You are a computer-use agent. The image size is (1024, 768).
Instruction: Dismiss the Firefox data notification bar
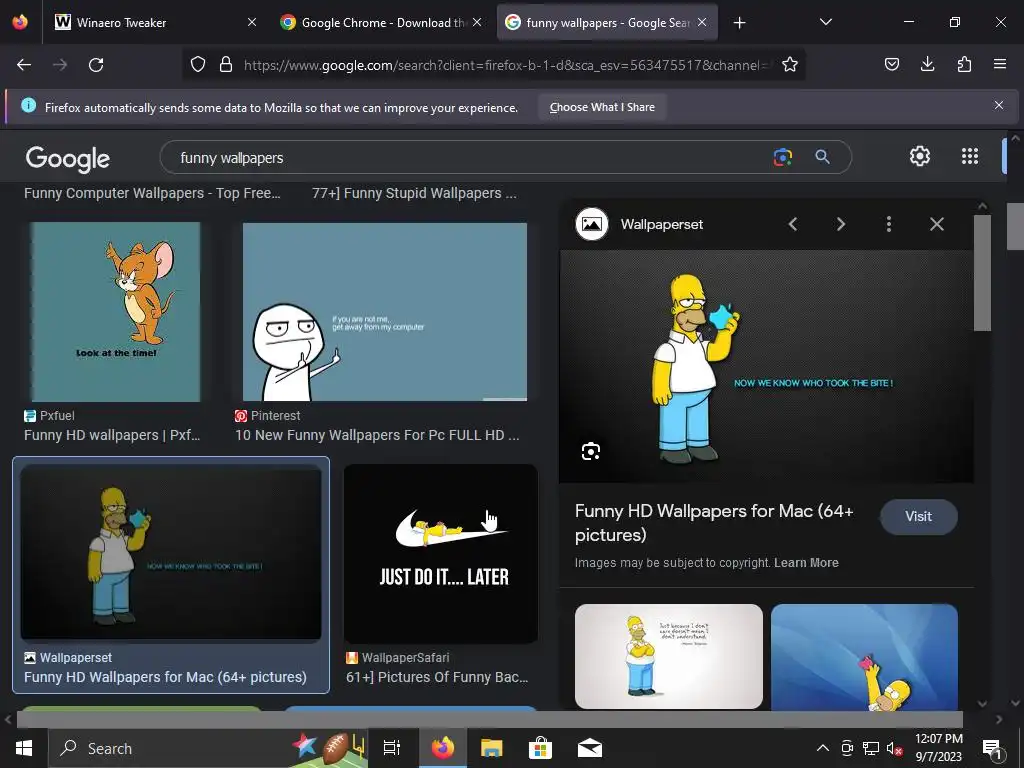[999, 105]
